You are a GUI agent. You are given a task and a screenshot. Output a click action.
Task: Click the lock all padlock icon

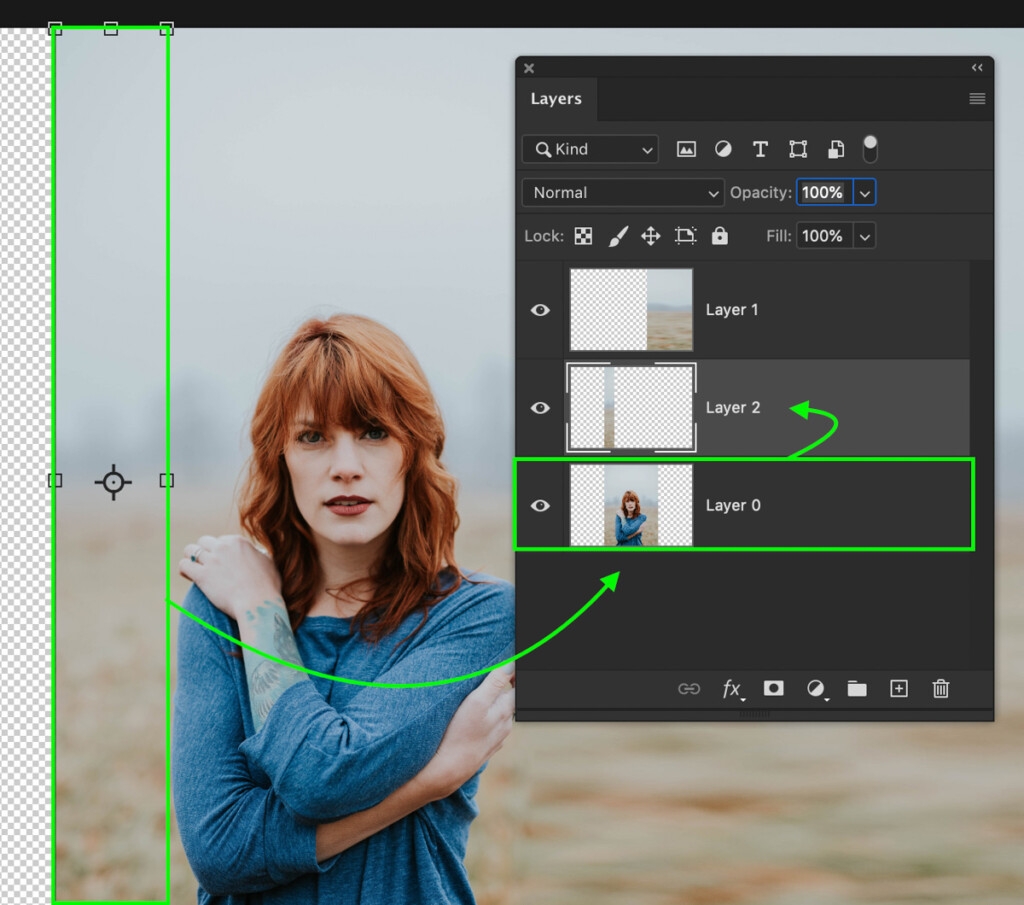tap(719, 236)
